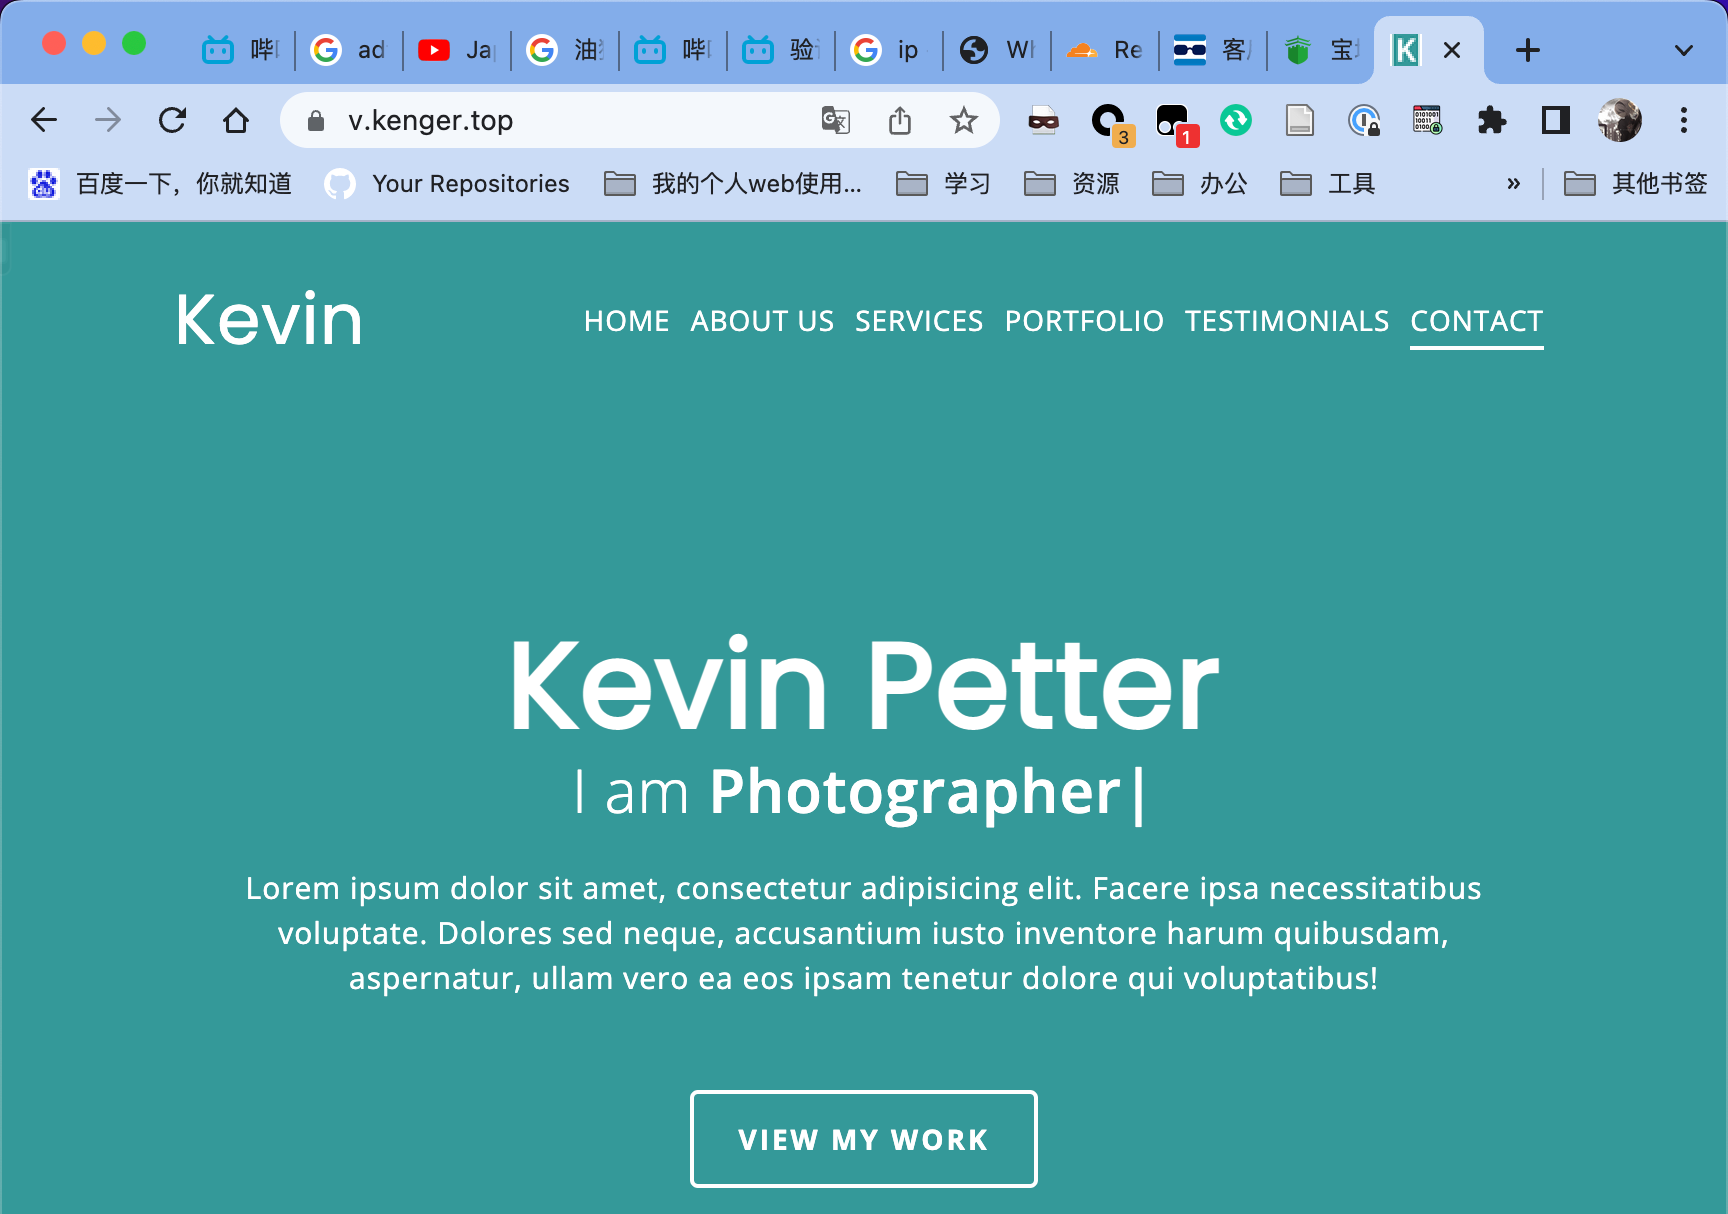Open the 其他书签 bookmarks folder
This screenshot has width=1728, height=1214.
point(1634,183)
